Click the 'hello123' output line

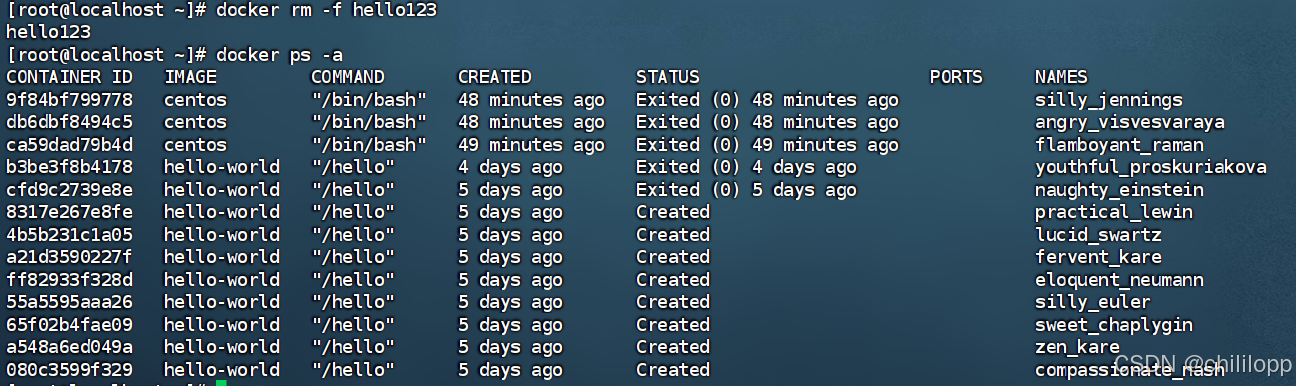(48, 32)
